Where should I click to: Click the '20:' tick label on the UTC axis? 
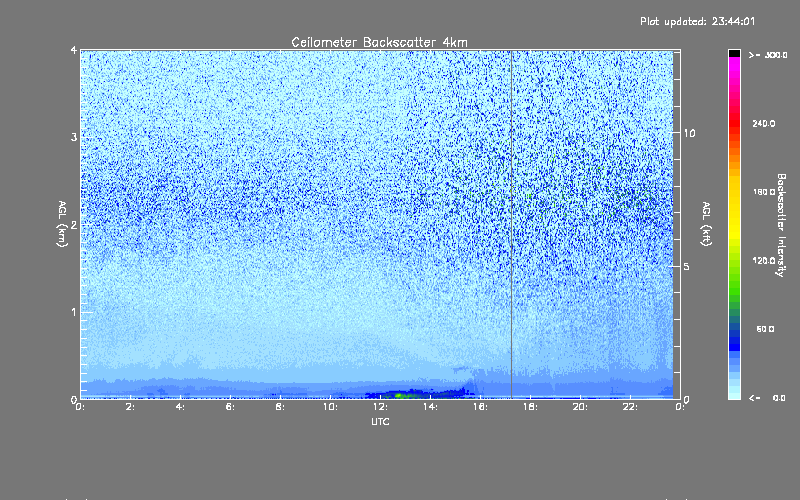click(x=580, y=407)
